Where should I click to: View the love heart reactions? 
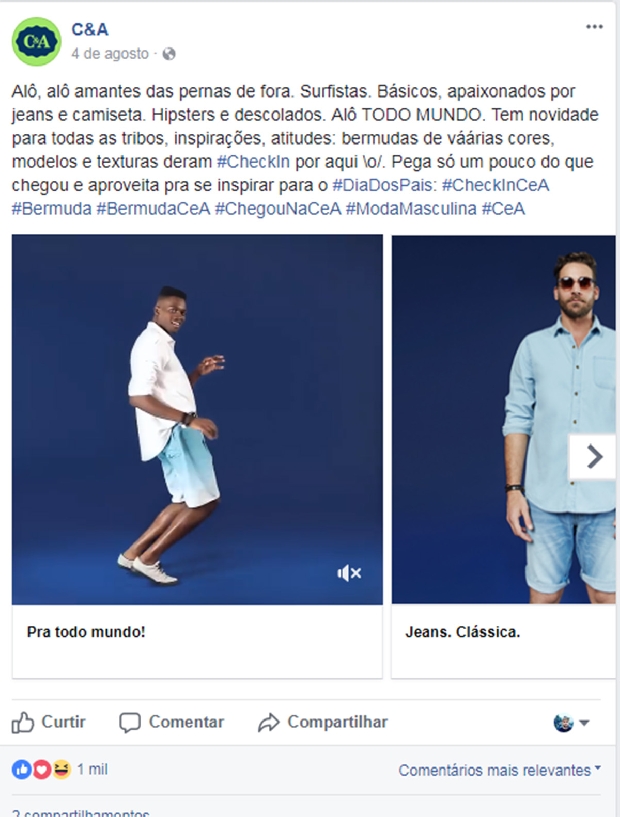point(42,770)
